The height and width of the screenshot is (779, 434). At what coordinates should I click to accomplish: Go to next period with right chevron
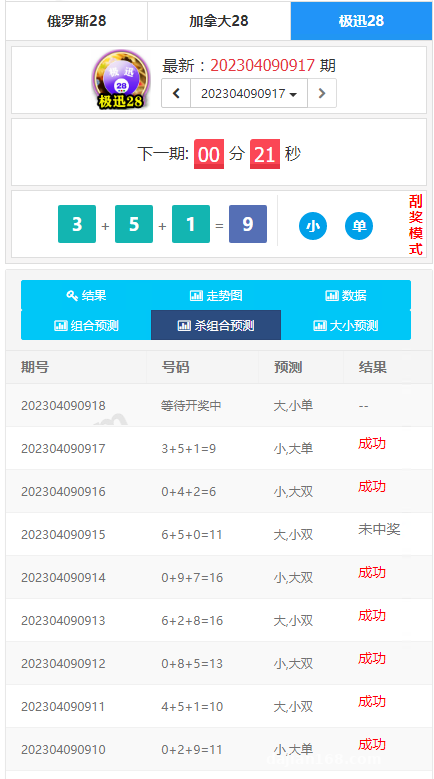point(322,93)
